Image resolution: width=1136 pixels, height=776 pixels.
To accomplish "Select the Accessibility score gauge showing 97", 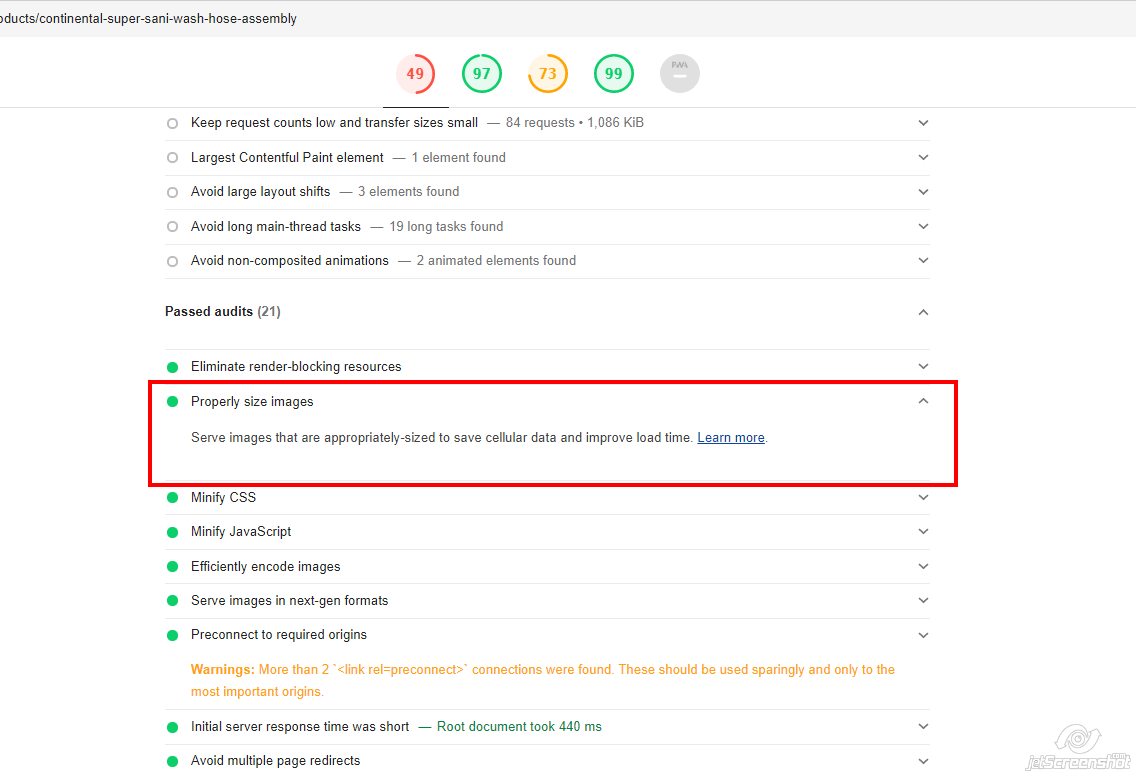I will (x=481, y=74).
